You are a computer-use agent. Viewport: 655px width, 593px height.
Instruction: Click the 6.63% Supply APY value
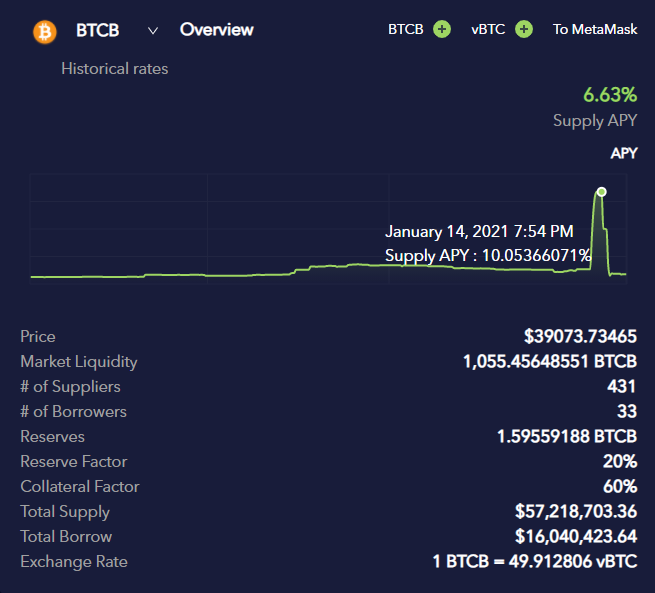[610, 95]
